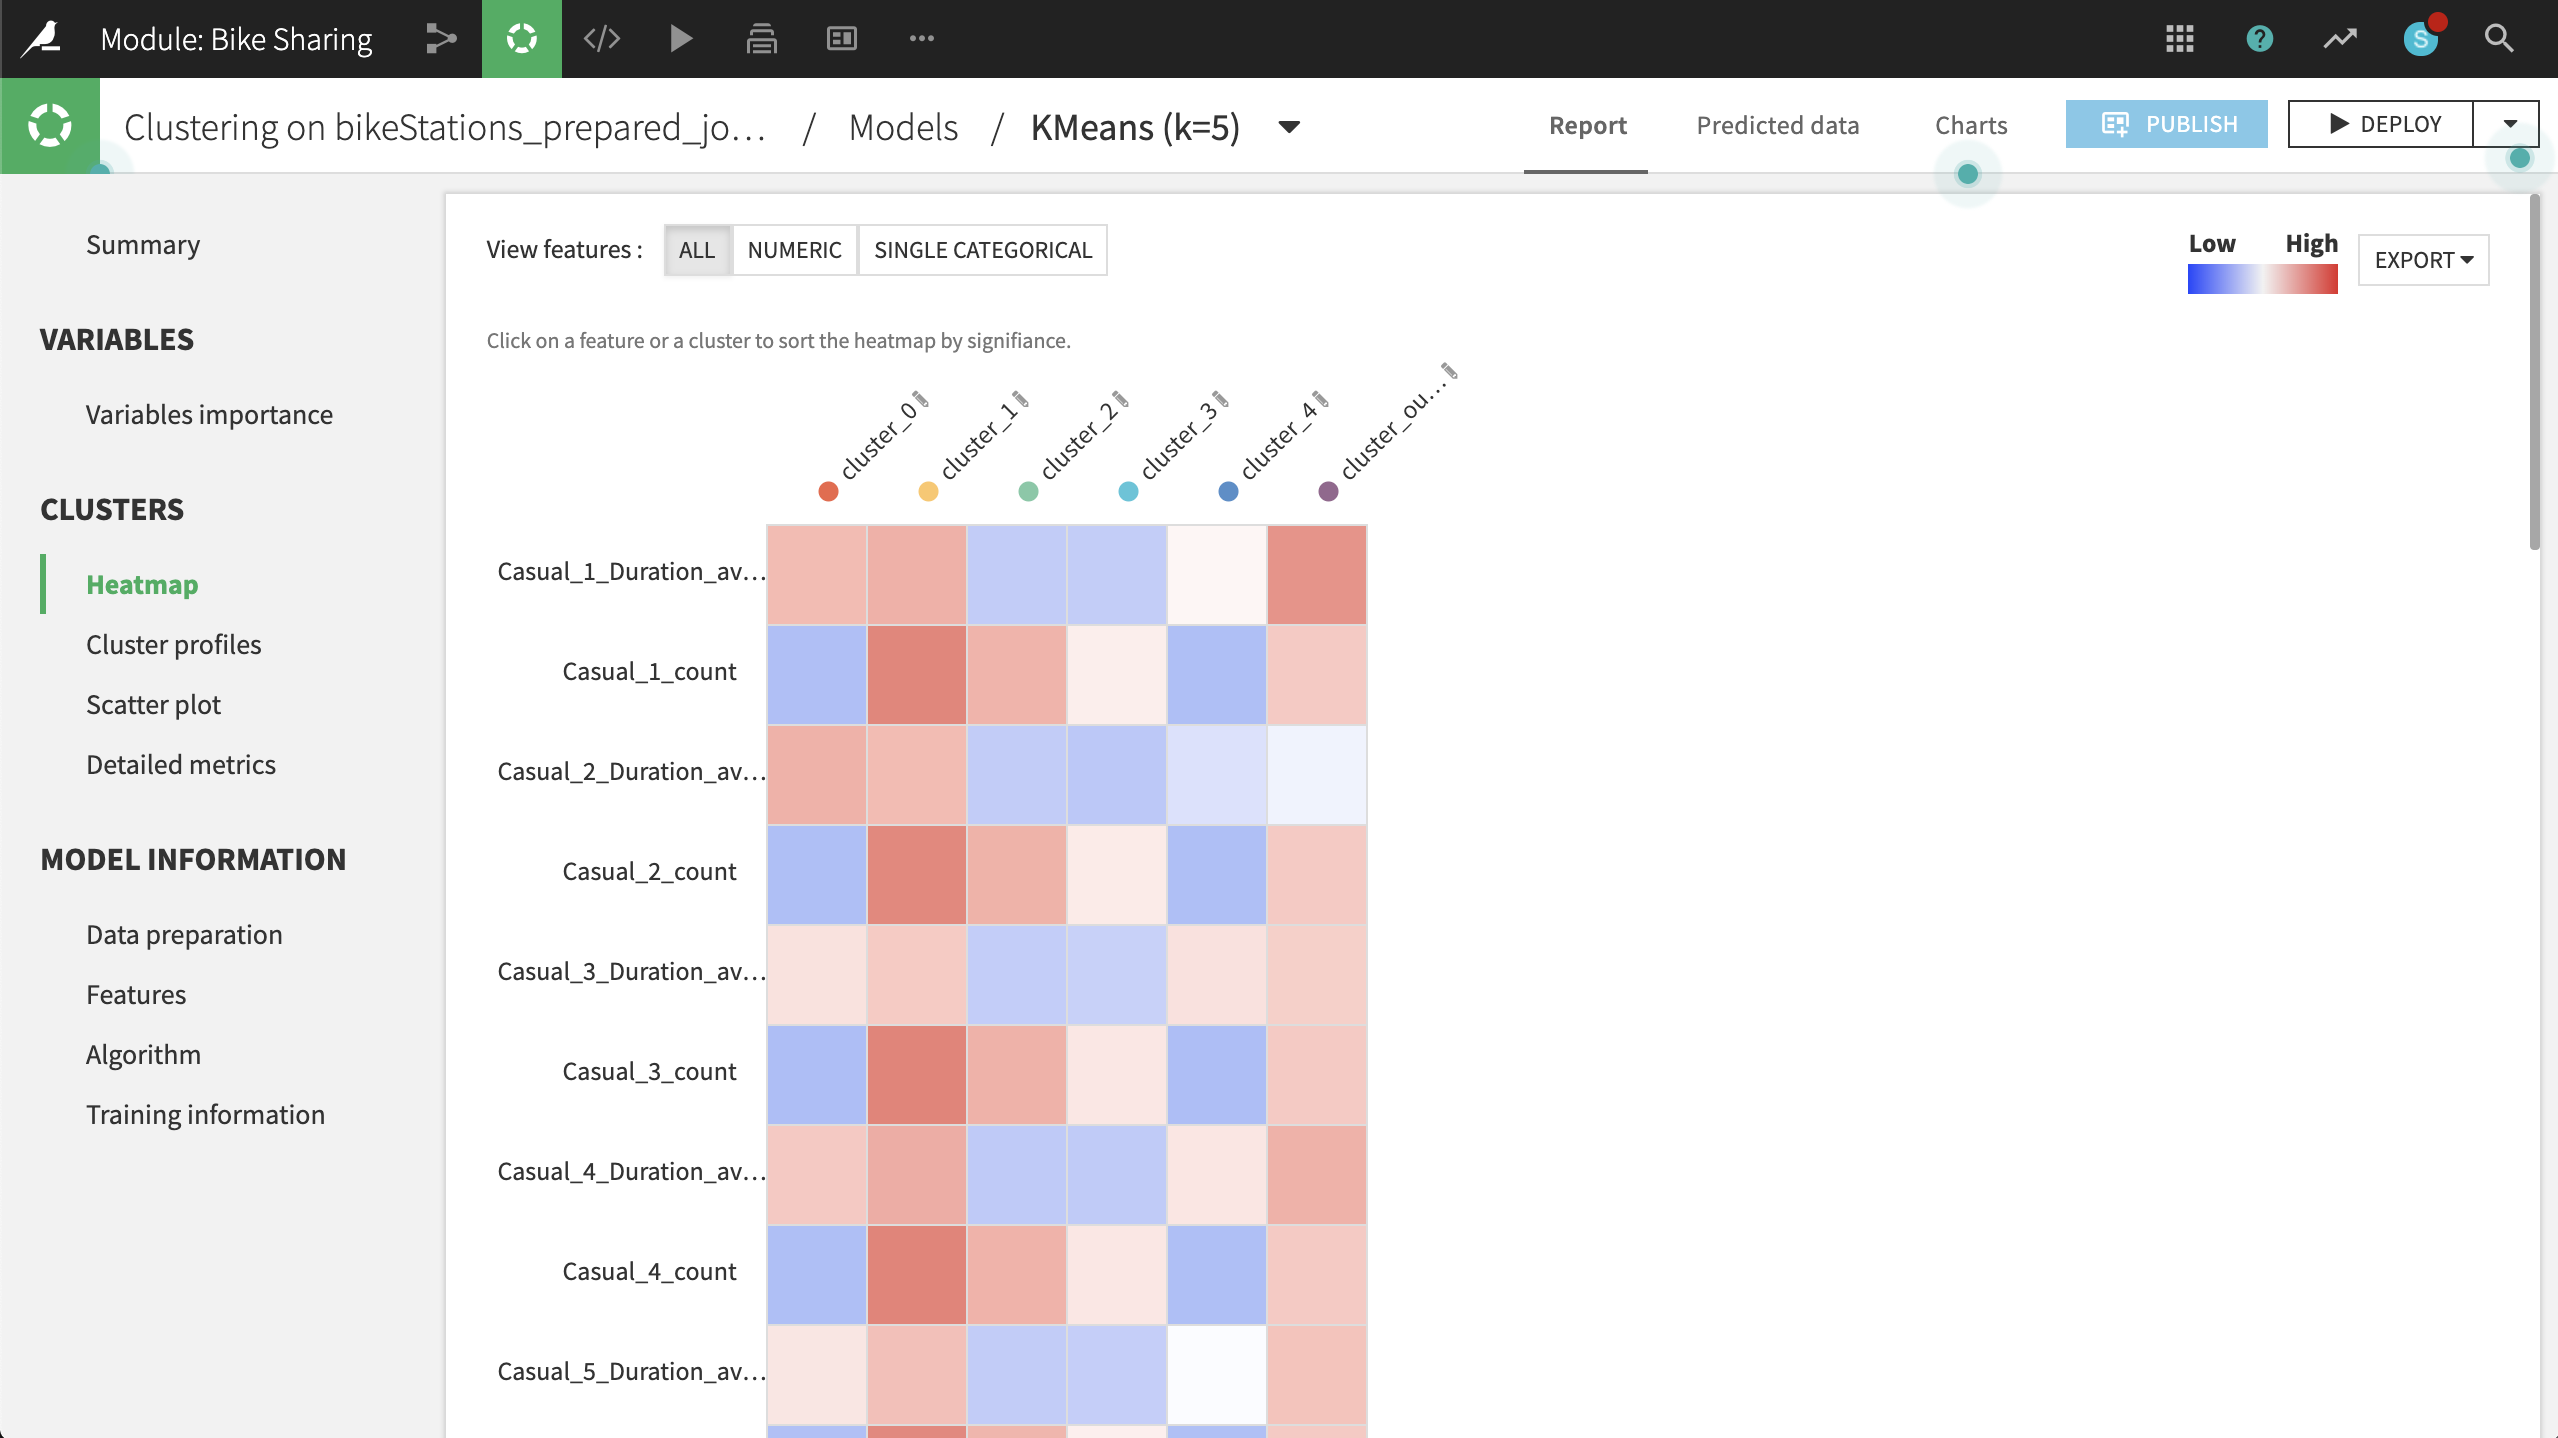Switch to the Predicted data tab
This screenshot has height=1438, width=2558.
pyautogui.click(x=1778, y=125)
